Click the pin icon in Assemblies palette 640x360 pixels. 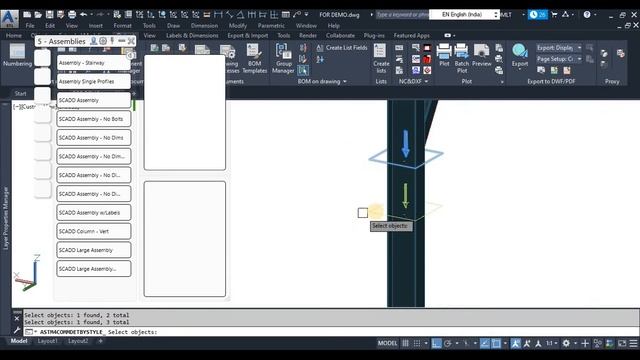pyautogui.click(x=112, y=41)
